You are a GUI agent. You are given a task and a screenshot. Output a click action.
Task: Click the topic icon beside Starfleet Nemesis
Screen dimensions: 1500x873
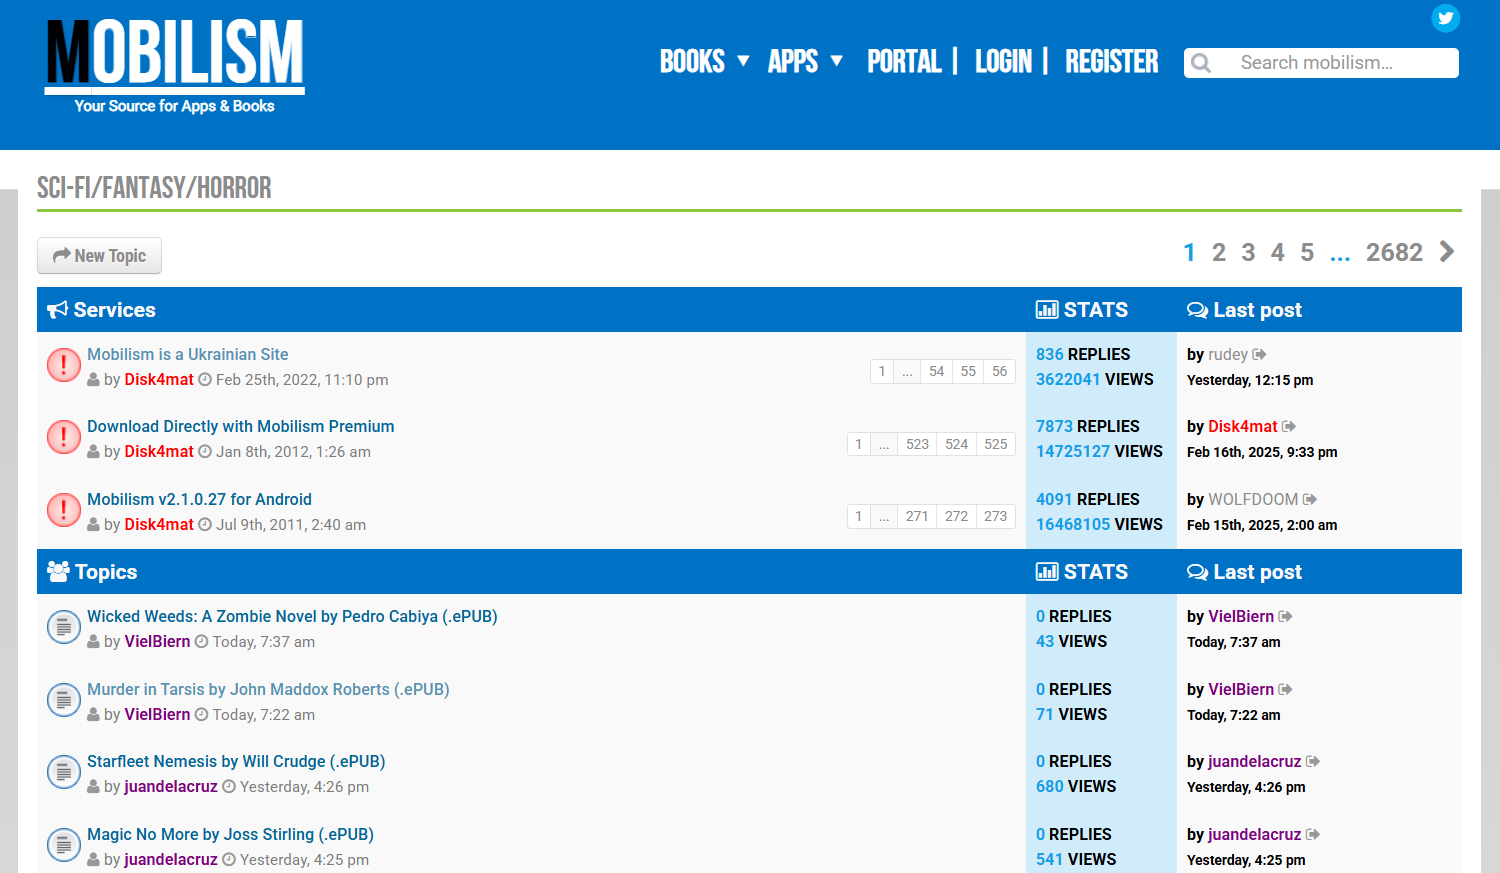pyautogui.click(x=64, y=772)
